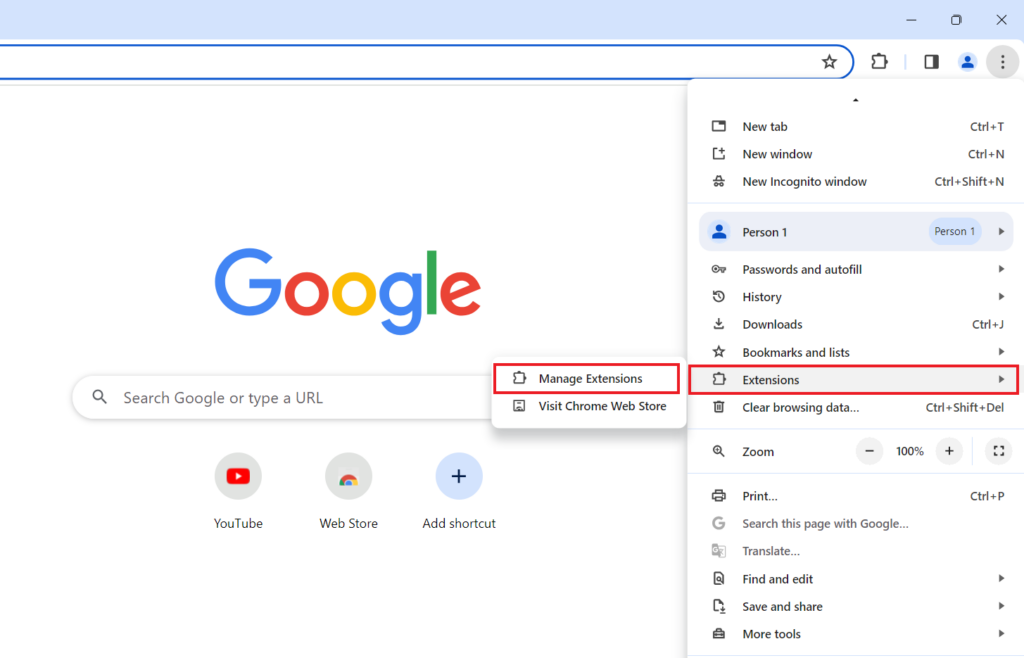Click the History clock icon

(x=718, y=296)
